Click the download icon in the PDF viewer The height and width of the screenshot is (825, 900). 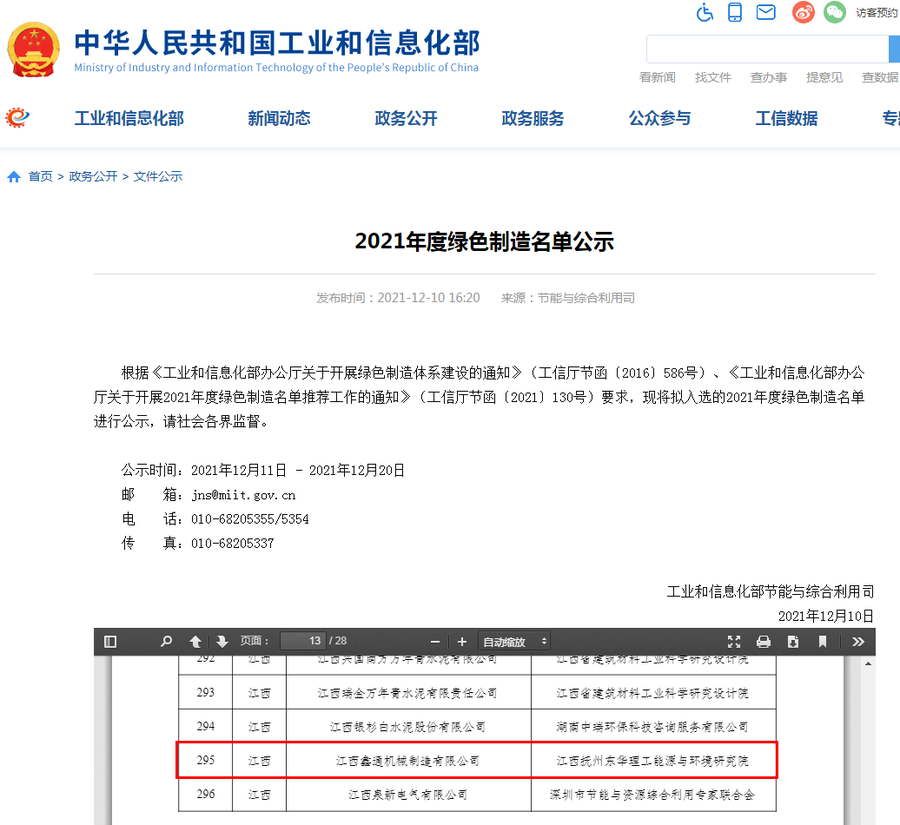pos(791,641)
